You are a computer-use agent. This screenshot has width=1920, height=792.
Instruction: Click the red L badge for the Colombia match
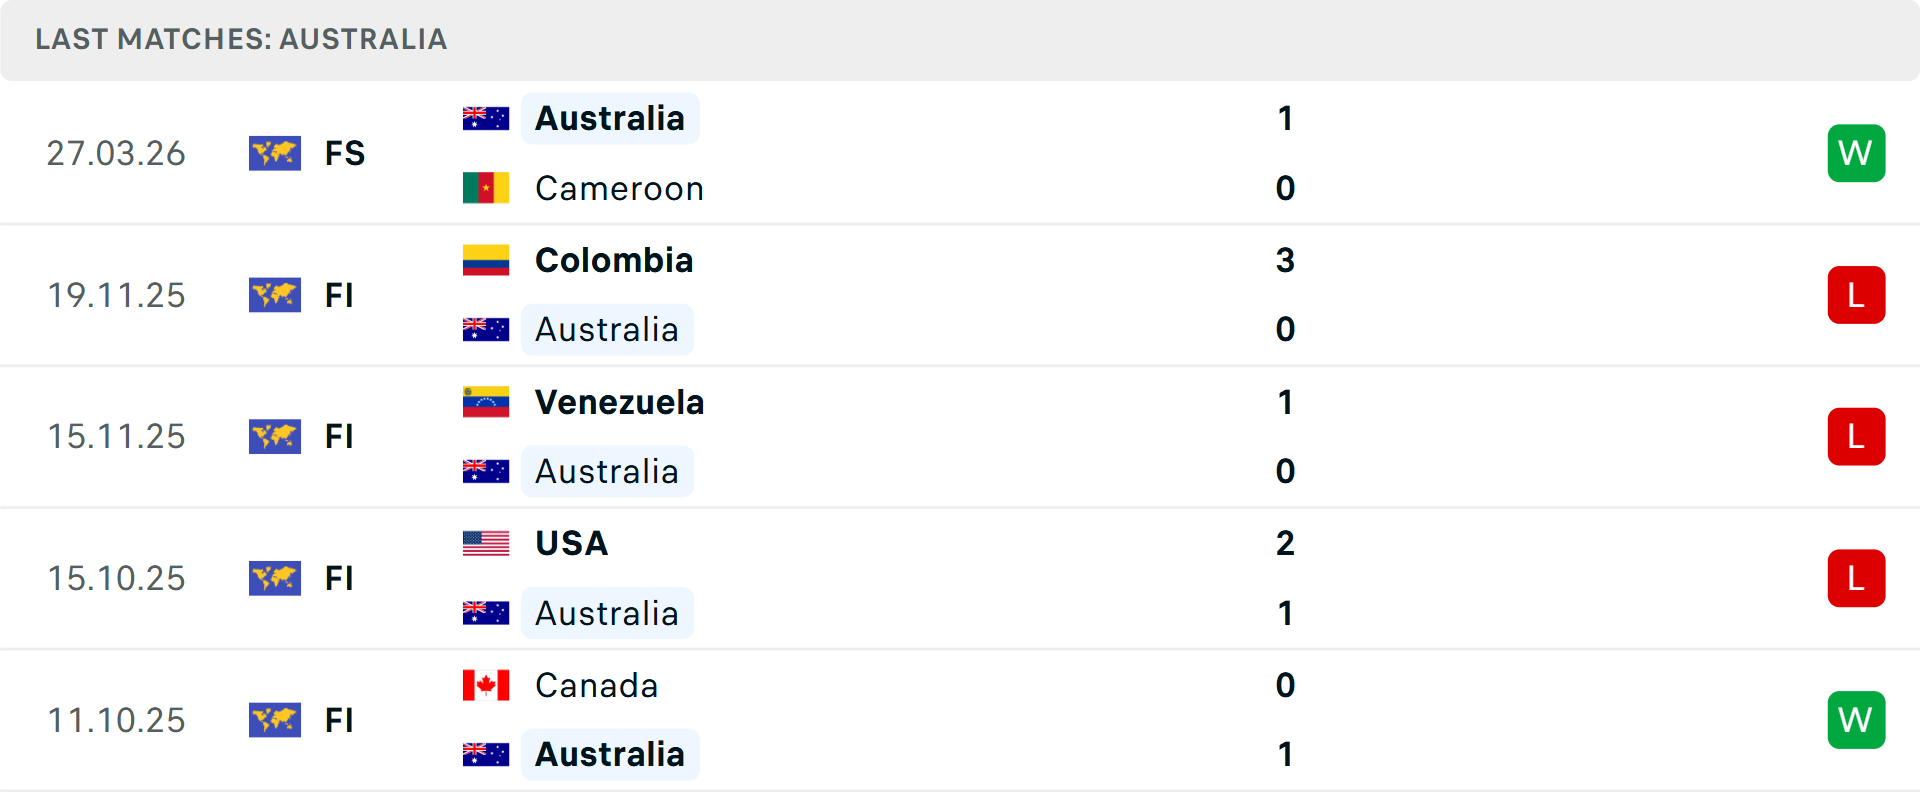(1856, 295)
